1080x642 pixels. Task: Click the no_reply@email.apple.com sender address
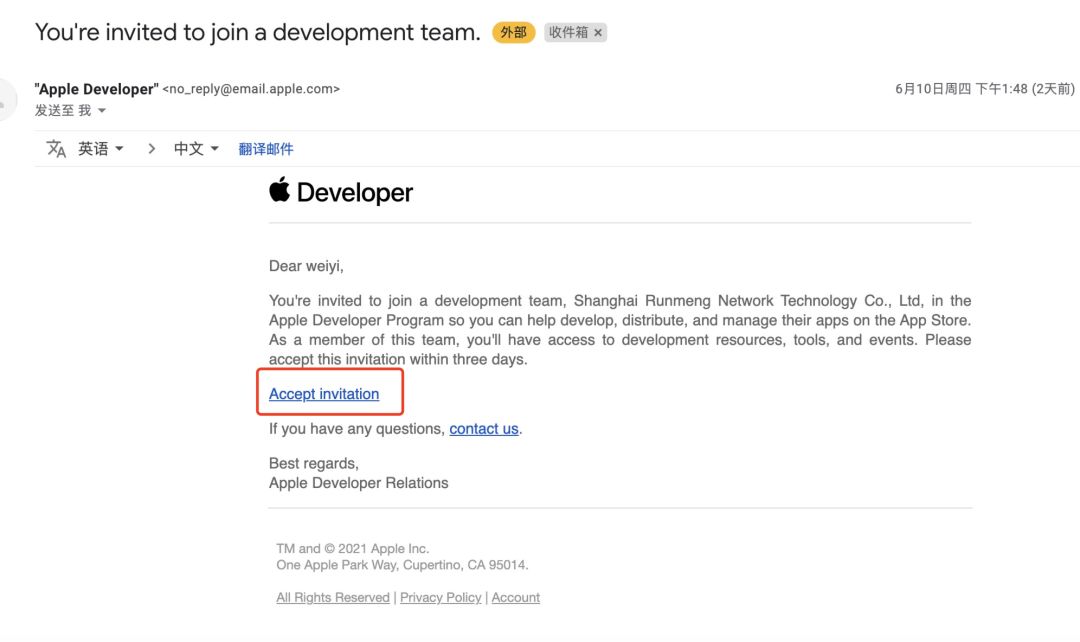click(251, 89)
